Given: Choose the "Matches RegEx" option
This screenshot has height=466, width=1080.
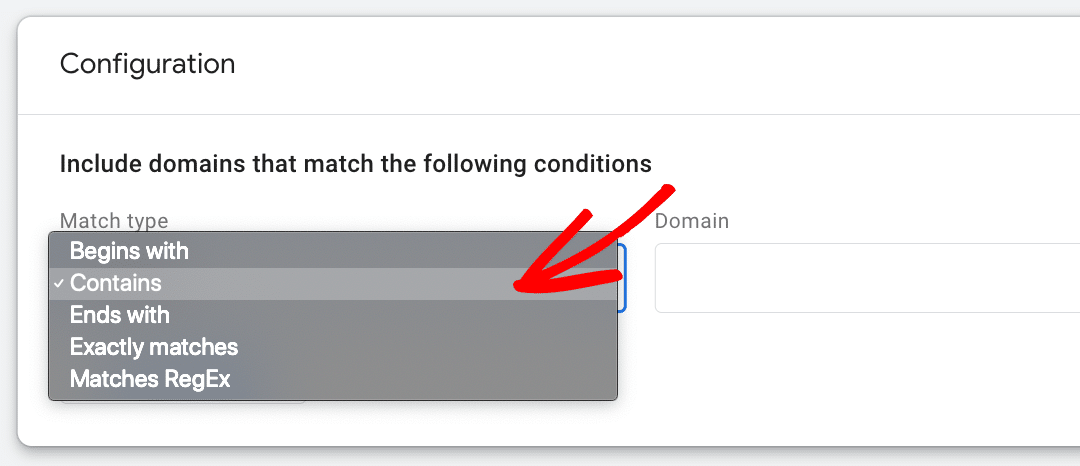Looking at the screenshot, I should 149,379.
